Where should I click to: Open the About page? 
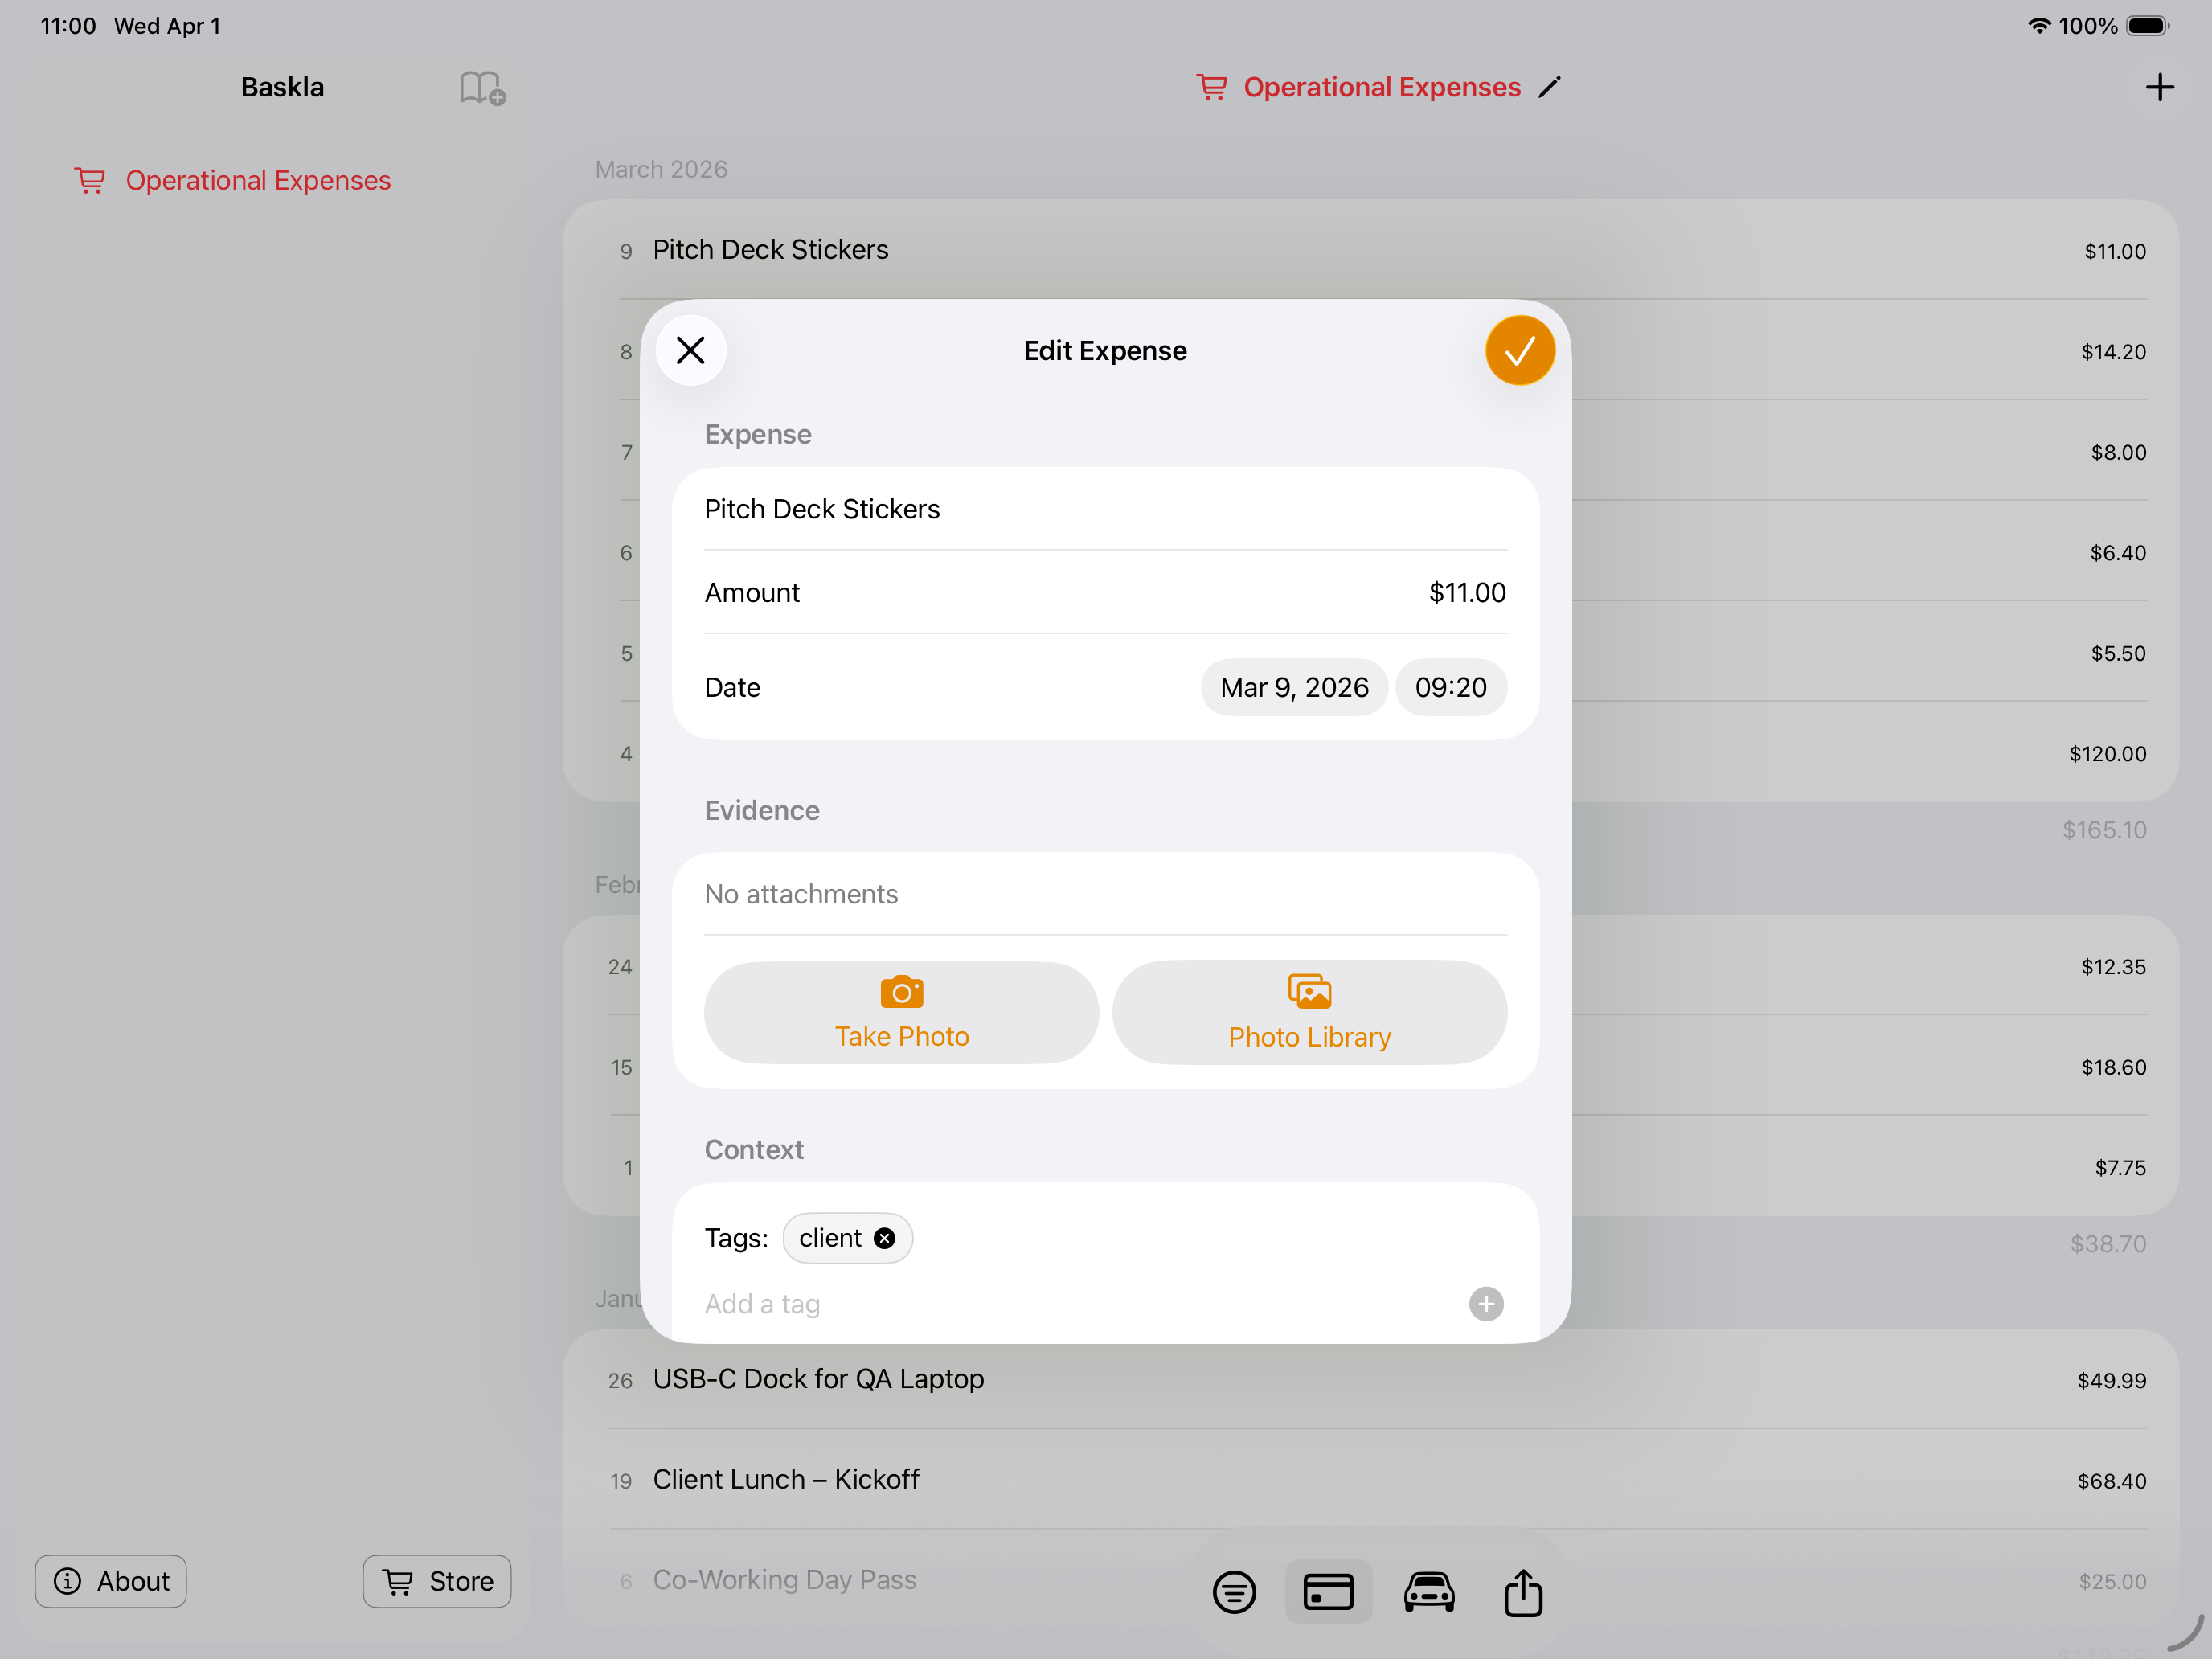coord(111,1581)
